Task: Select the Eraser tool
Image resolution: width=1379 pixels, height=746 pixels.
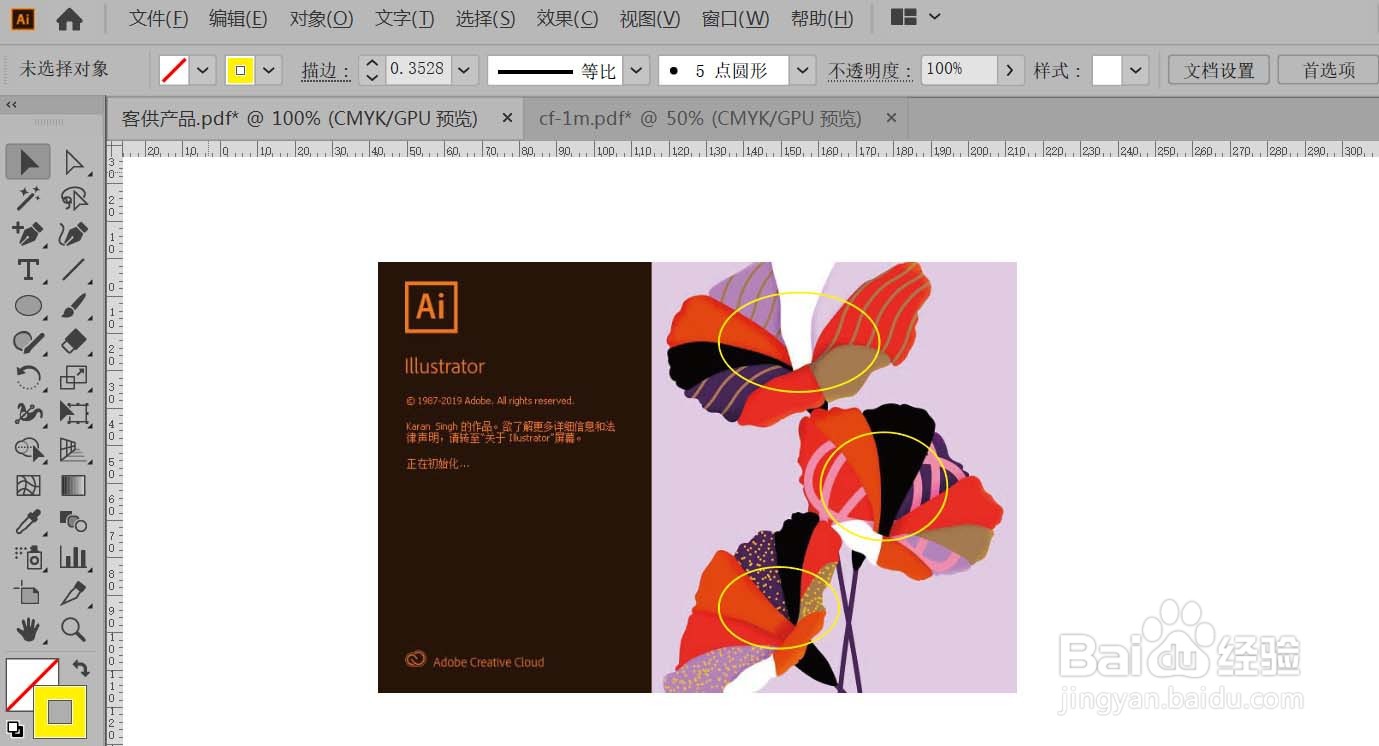Action: (x=74, y=342)
